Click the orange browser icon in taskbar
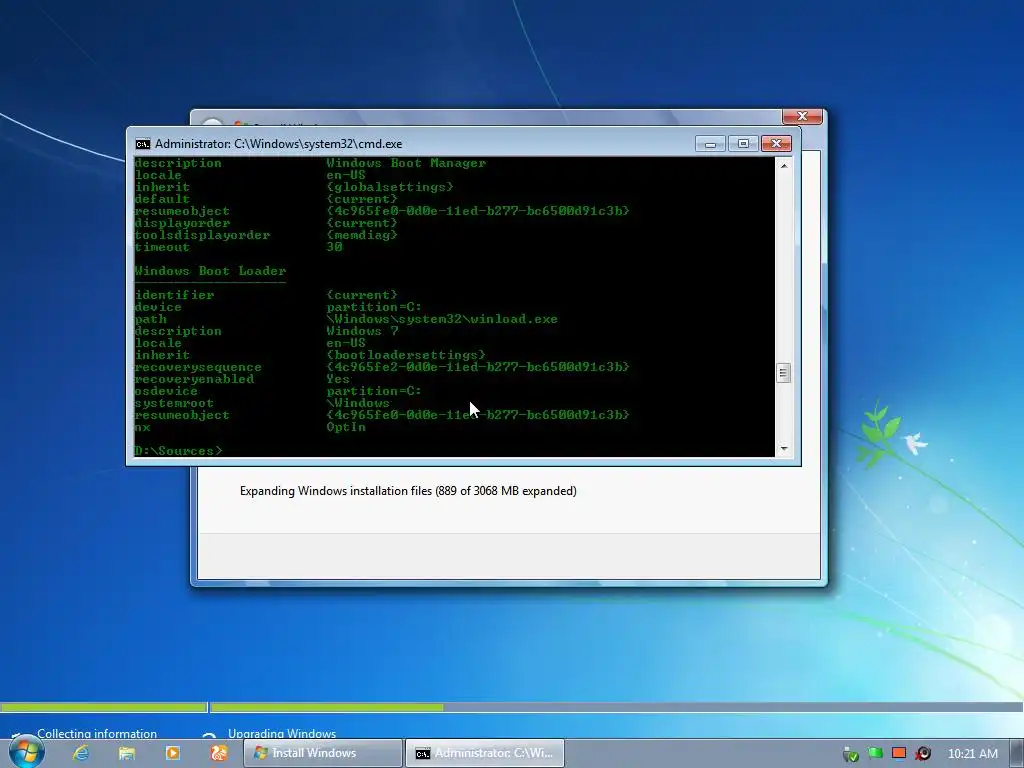 (219, 753)
